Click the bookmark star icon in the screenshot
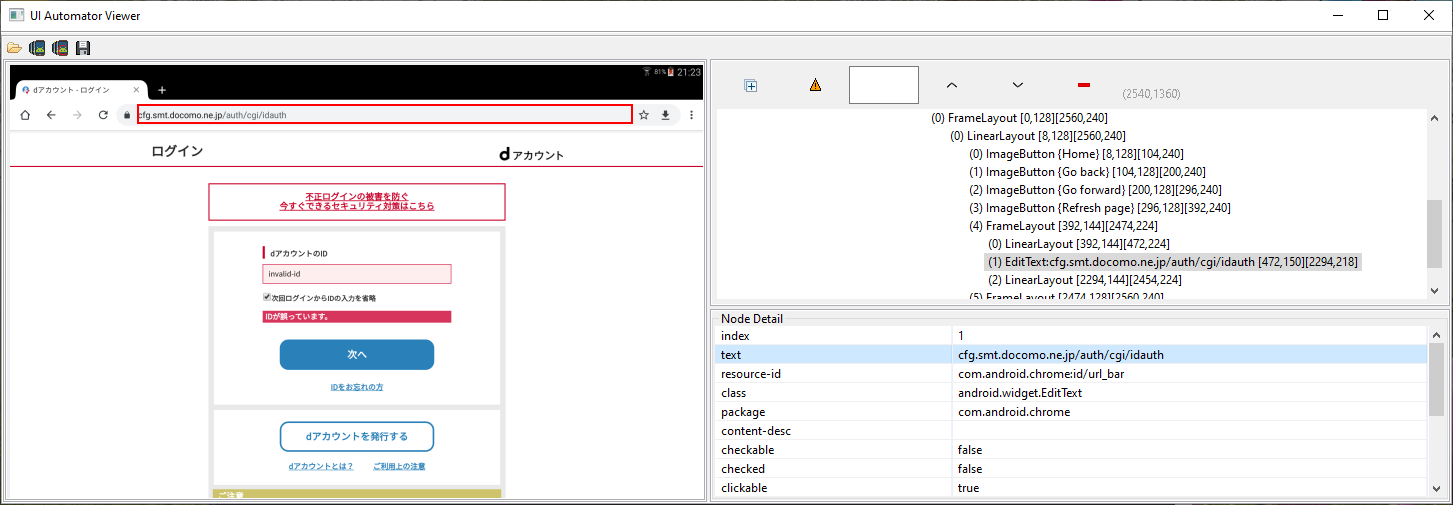 pyautogui.click(x=644, y=115)
